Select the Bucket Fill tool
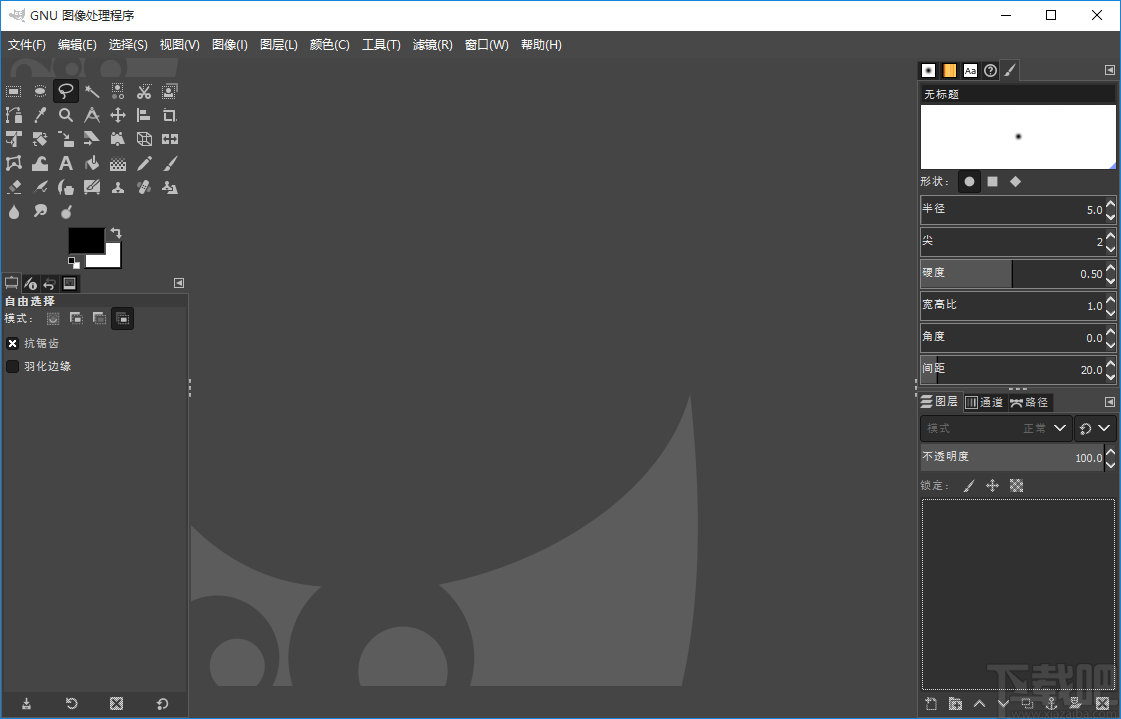1121x719 pixels. [92, 164]
